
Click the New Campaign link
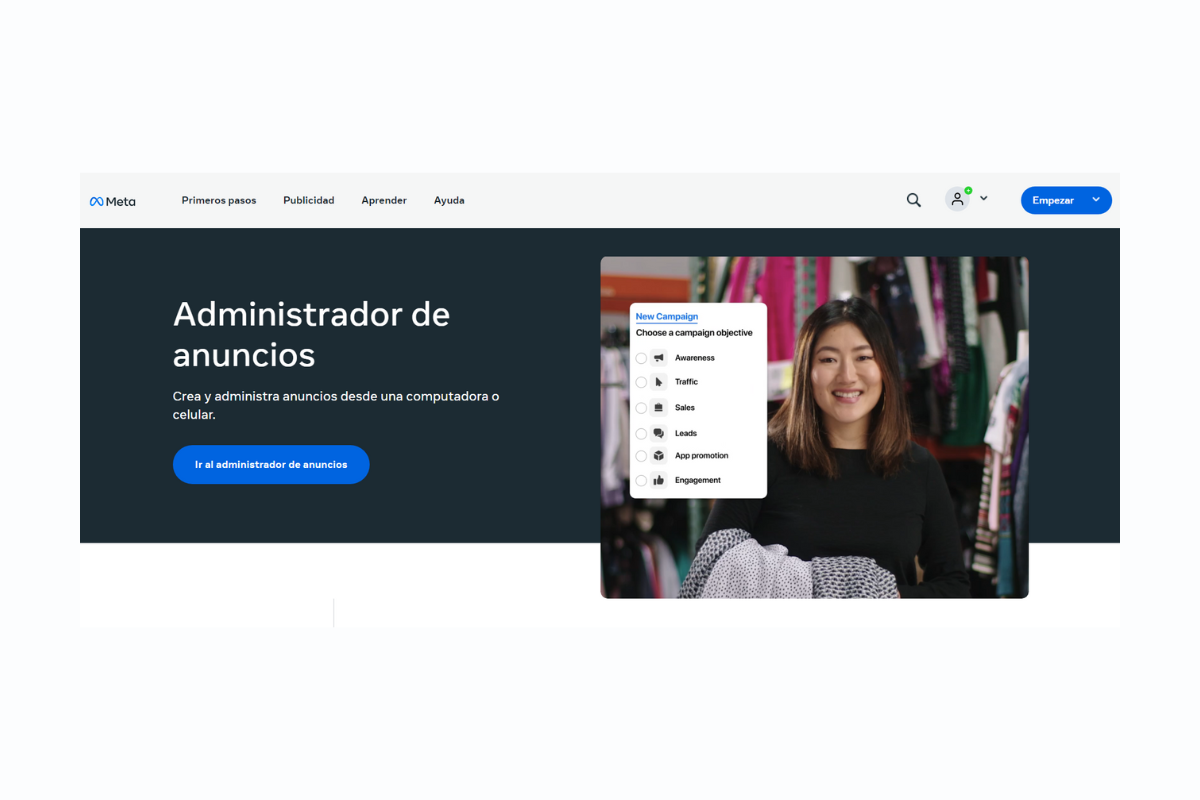coord(667,317)
